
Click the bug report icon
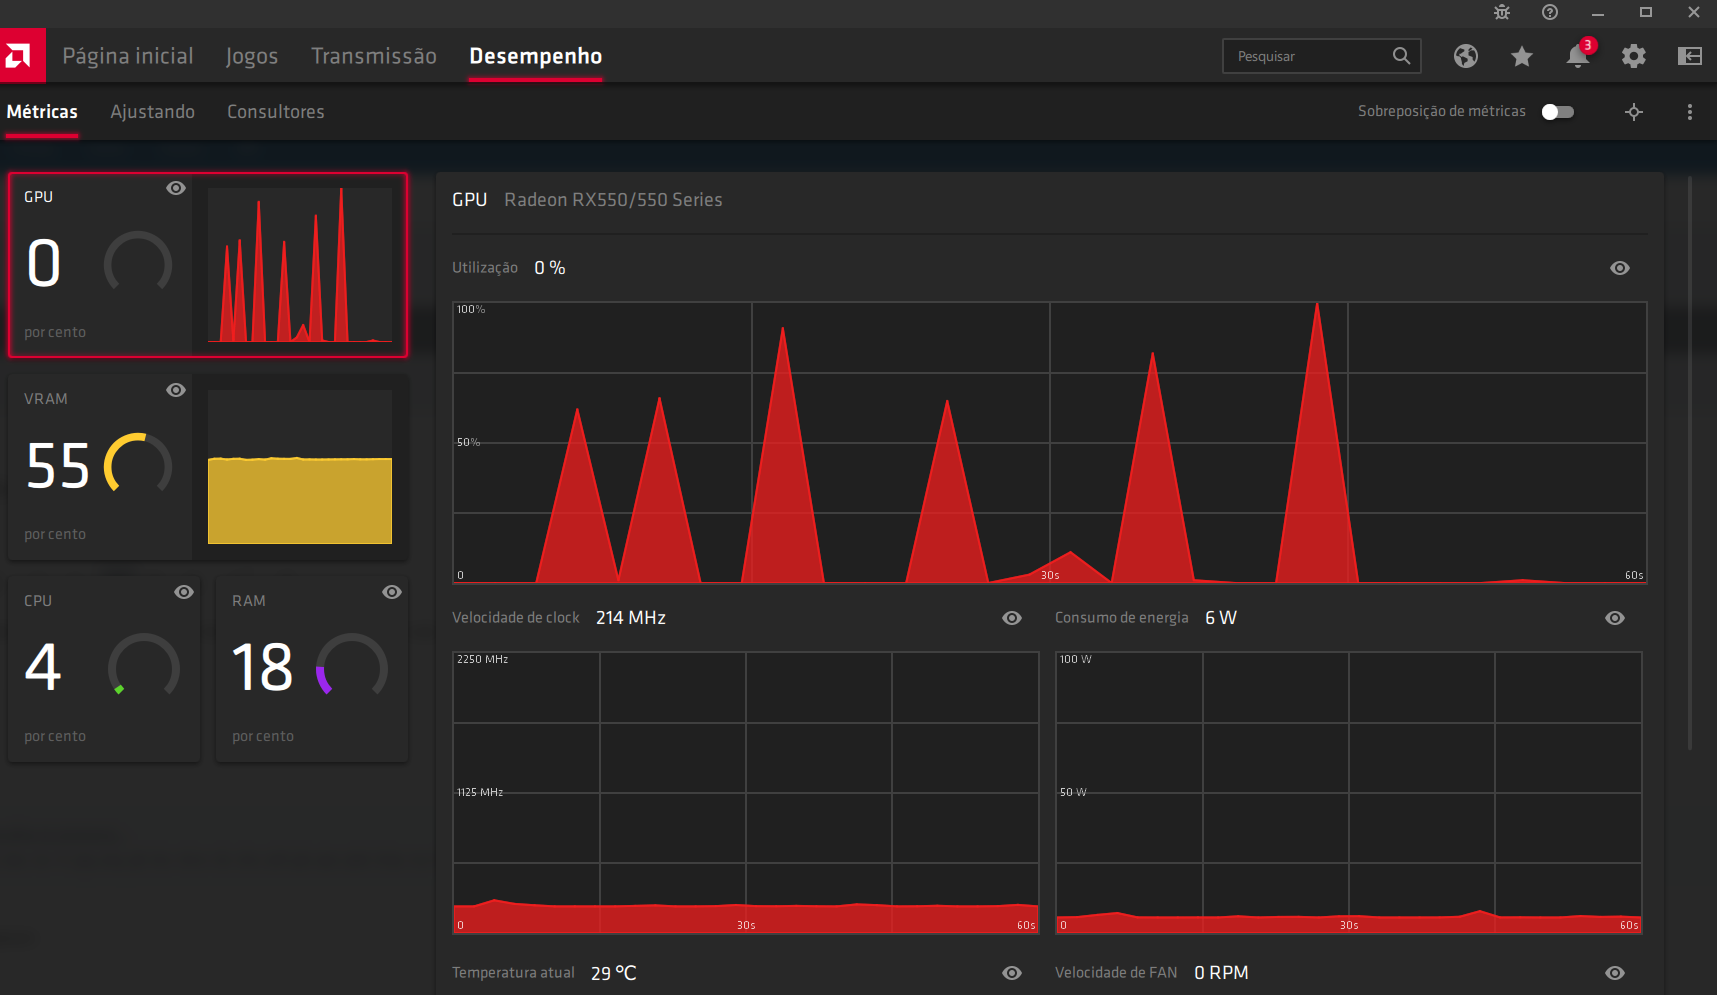pyautogui.click(x=1502, y=12)
